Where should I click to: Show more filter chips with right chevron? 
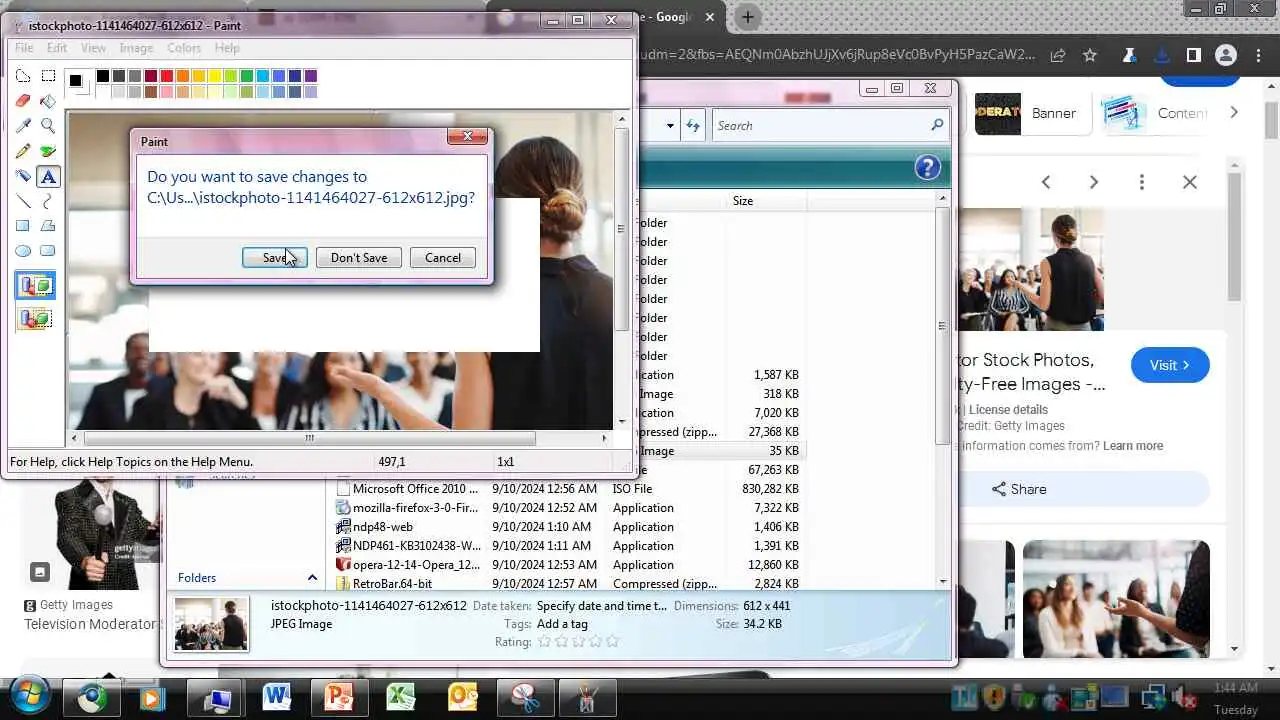(1234, 113)
